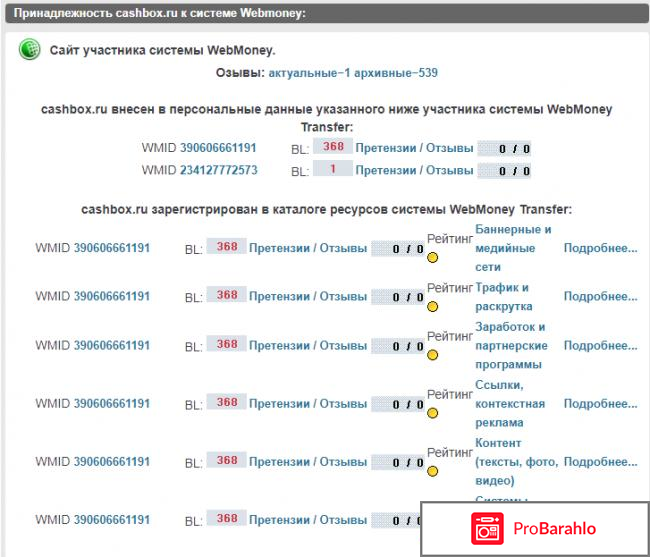Click the BL 368 badge in the Трафик и раскрутка row
This screenshot has width=650, height=557.
pos(227,295)
